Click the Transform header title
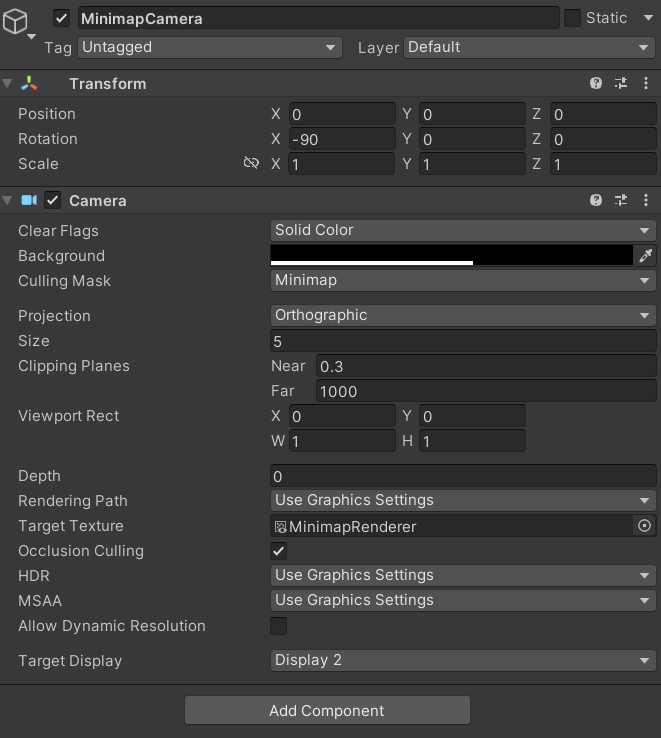Screen dimensions: 661x738 [108, 84]
